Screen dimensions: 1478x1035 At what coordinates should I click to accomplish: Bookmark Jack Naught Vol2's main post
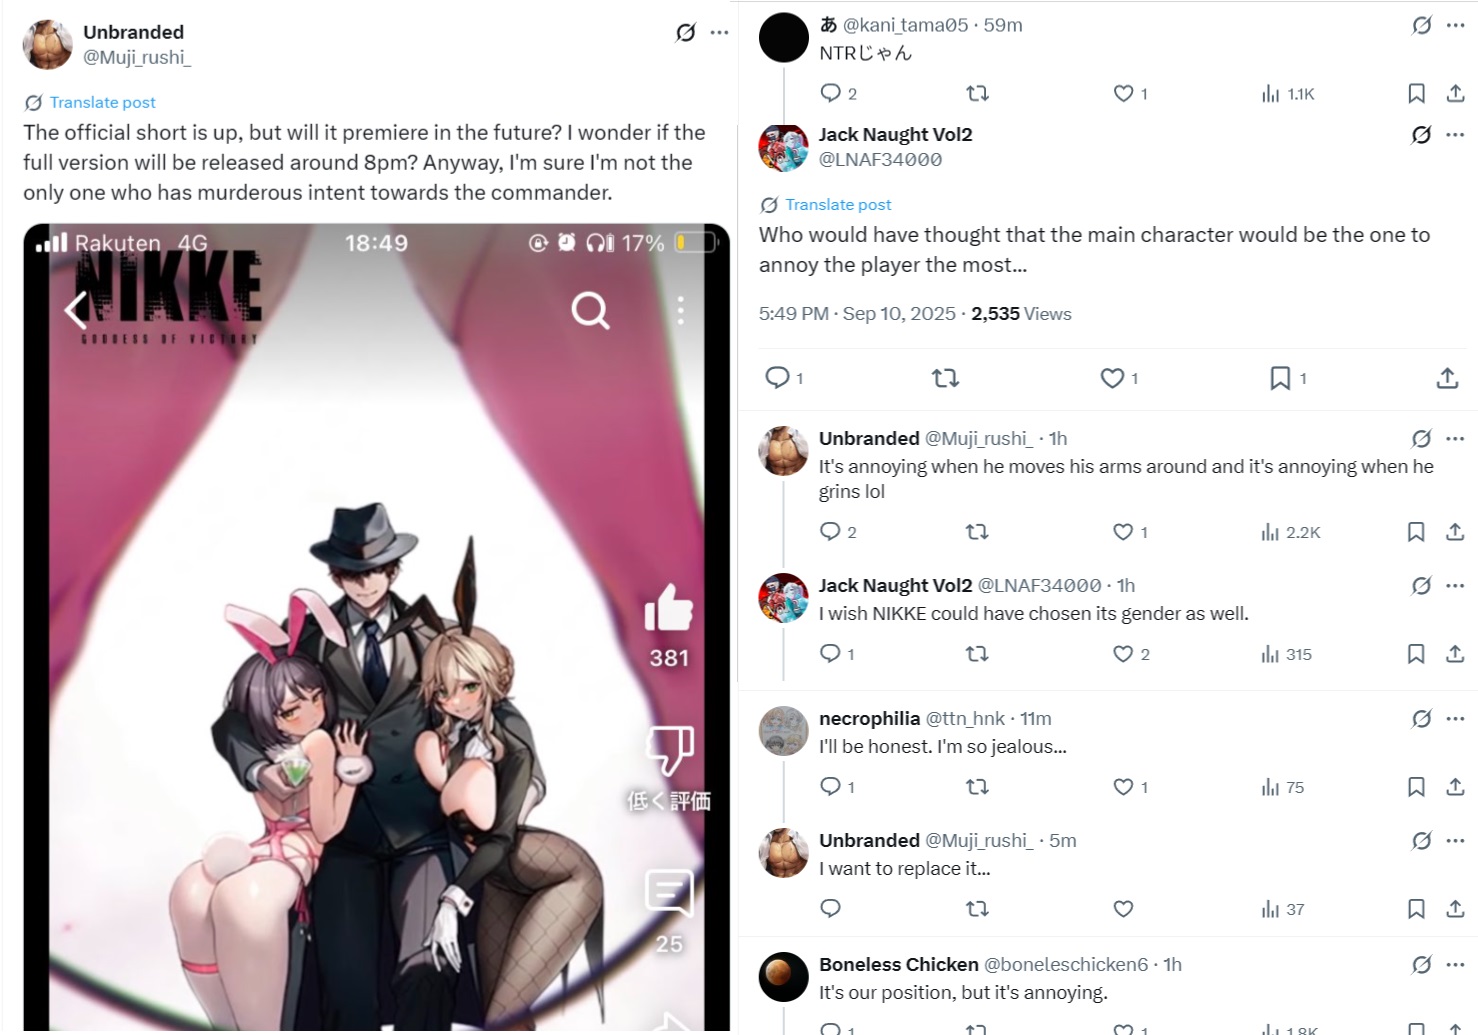pos(1280,378)
